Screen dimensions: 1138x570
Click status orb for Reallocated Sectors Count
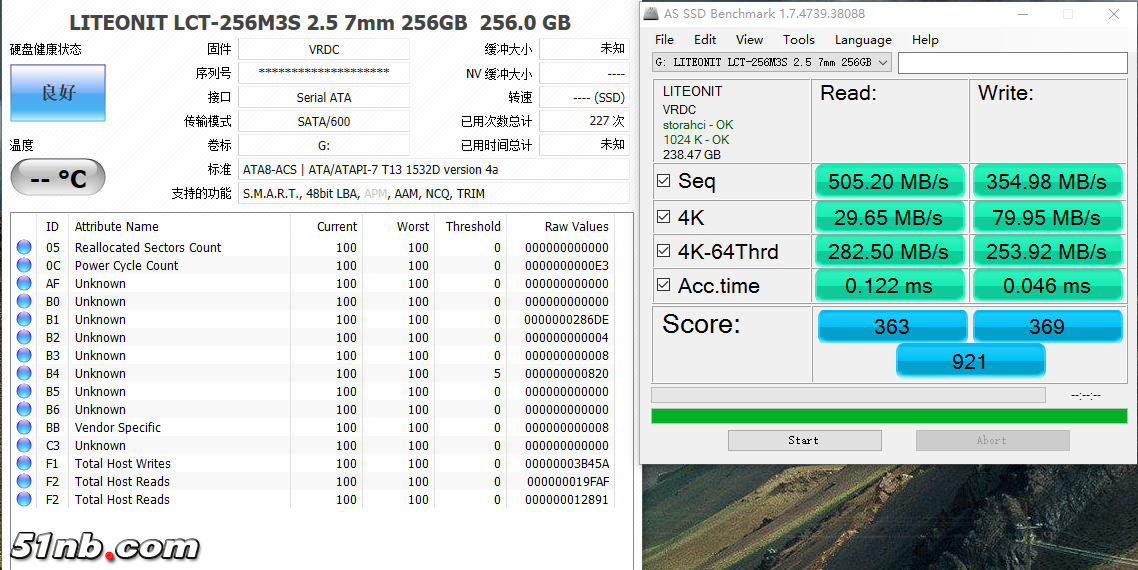click(x=24, y=248)
